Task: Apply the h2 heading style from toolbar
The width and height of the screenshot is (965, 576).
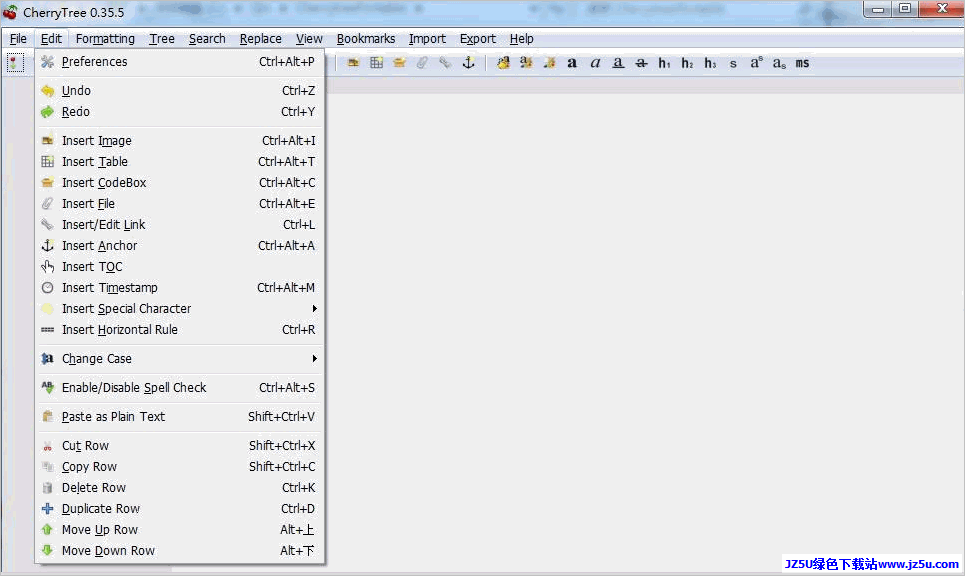Action: tap(687, 63)
